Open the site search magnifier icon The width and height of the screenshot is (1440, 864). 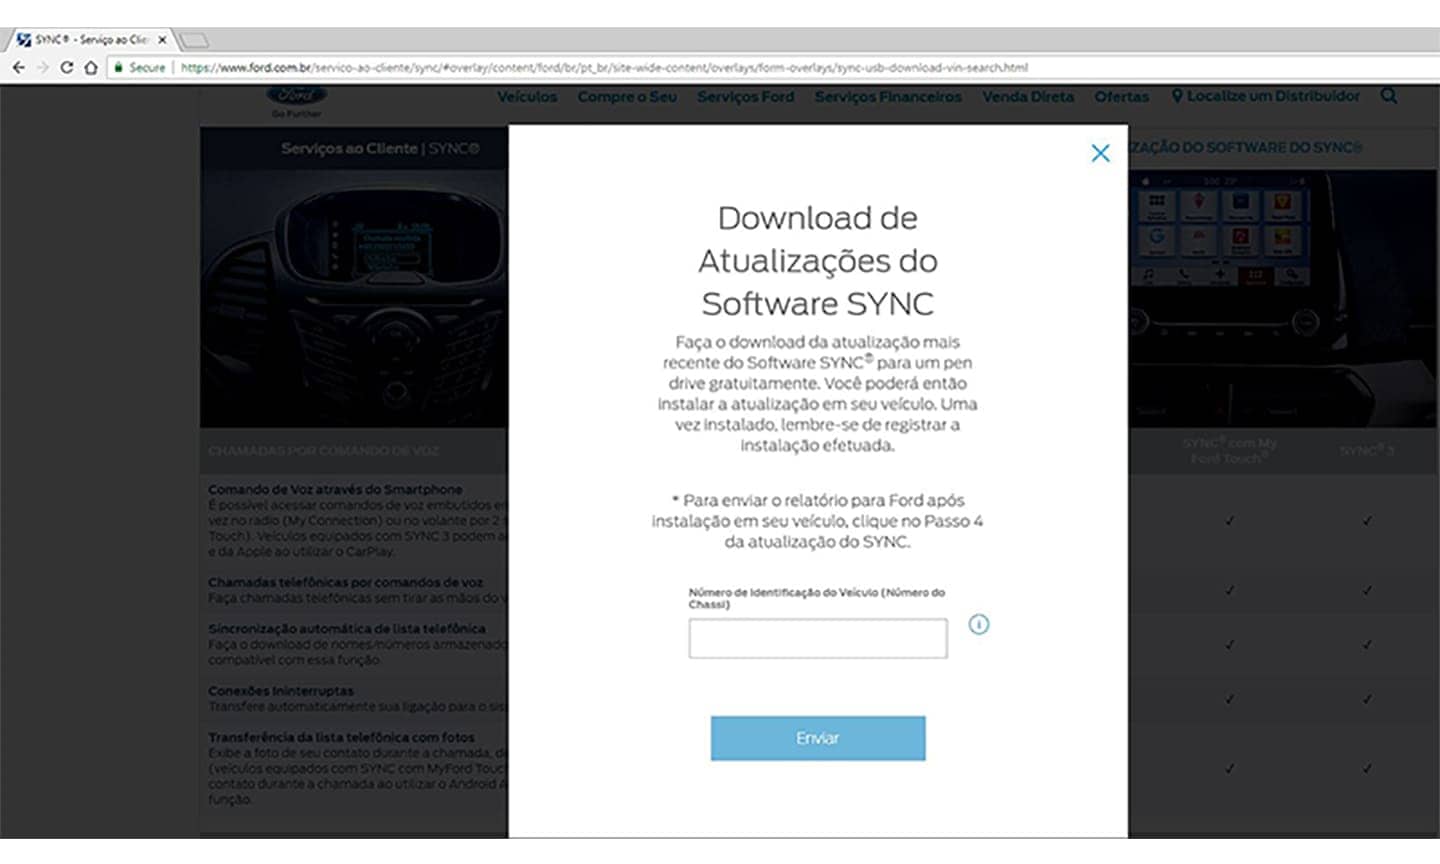[1388, 96]
